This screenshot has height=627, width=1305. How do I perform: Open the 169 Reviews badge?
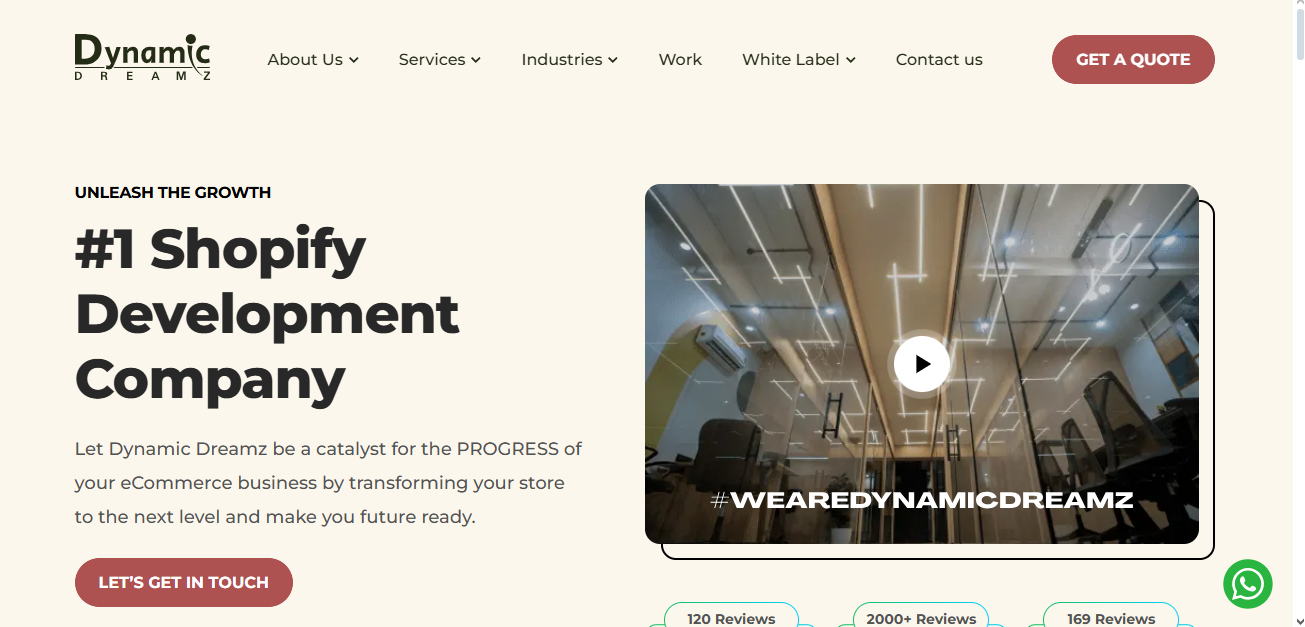[1111, 616]
